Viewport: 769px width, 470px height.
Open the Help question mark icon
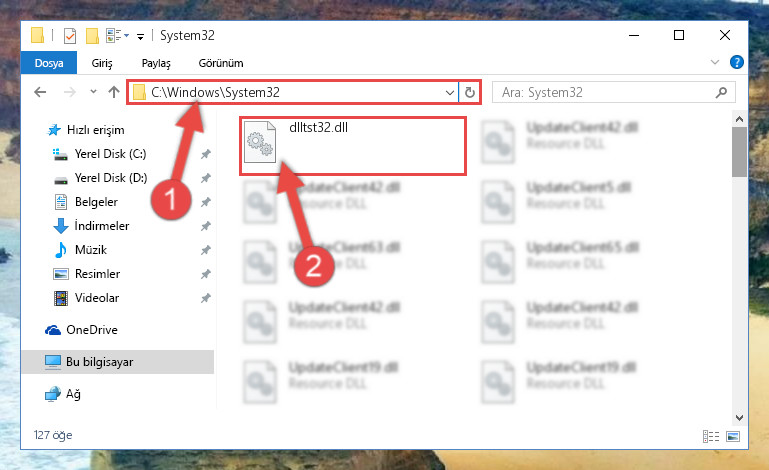point(737,62)
